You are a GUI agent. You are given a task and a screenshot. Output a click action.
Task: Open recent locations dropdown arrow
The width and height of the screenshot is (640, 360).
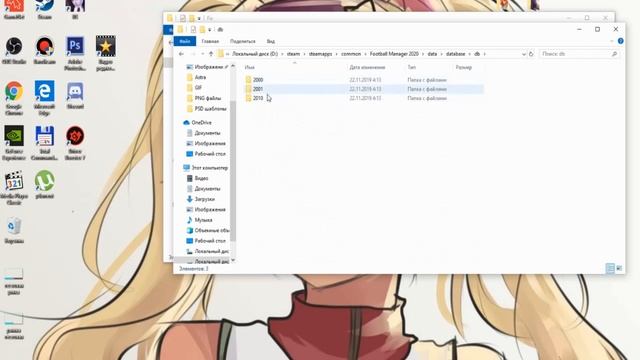click(x=202, y=54)
